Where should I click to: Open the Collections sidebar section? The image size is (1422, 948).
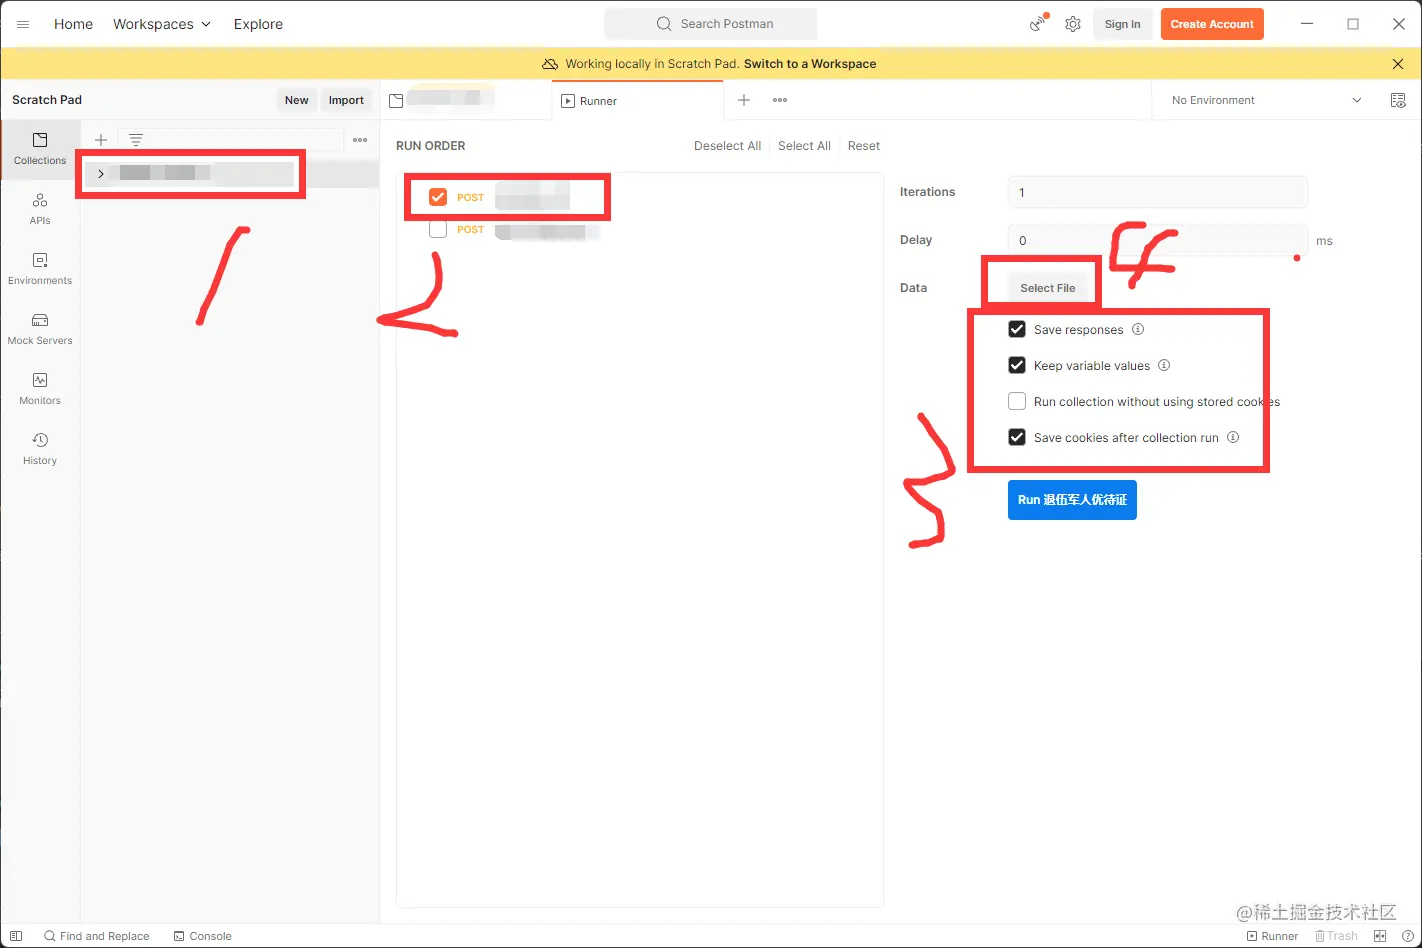coord(40,149)
